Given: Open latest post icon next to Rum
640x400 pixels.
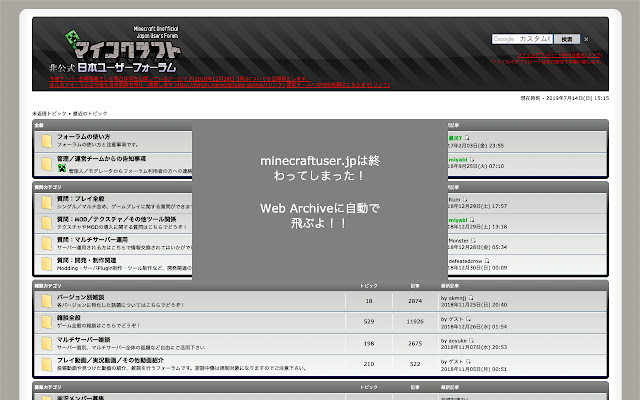Looking at the screenshot, I should point(464,200).
